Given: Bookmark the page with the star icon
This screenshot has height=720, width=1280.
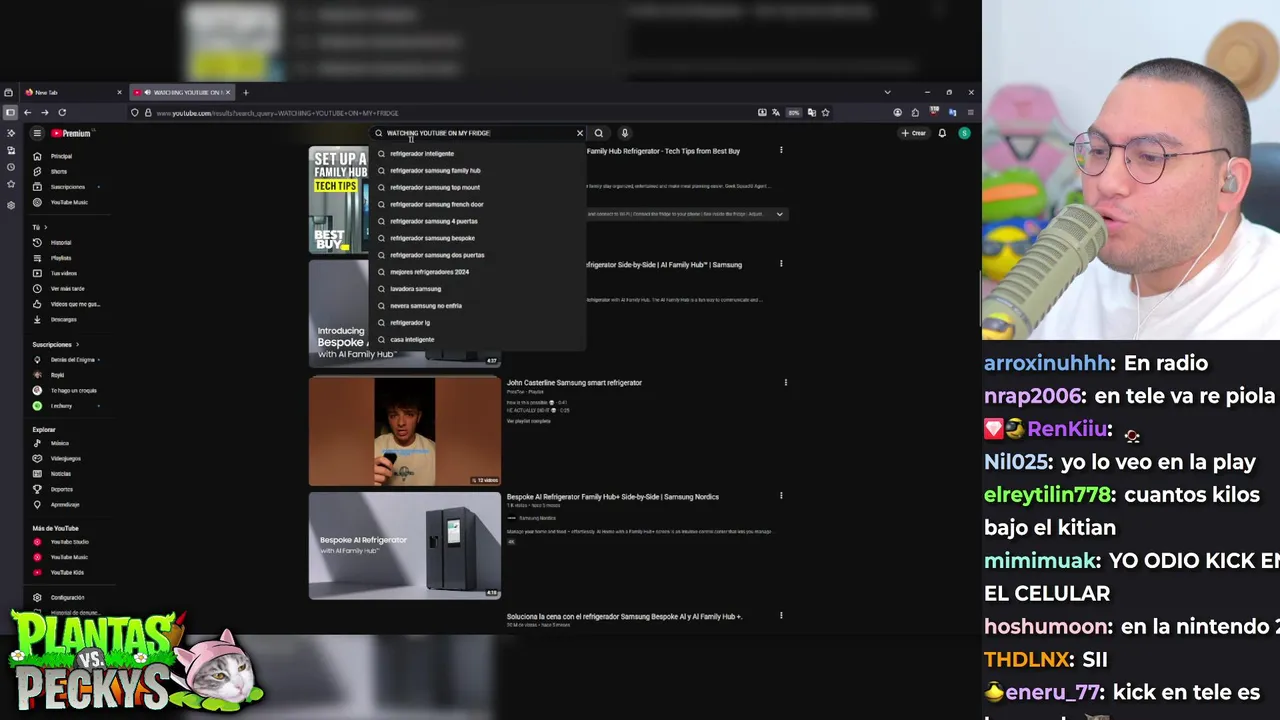Looking at the screenshot, I should pyautogui.click(x=825, y=113).
